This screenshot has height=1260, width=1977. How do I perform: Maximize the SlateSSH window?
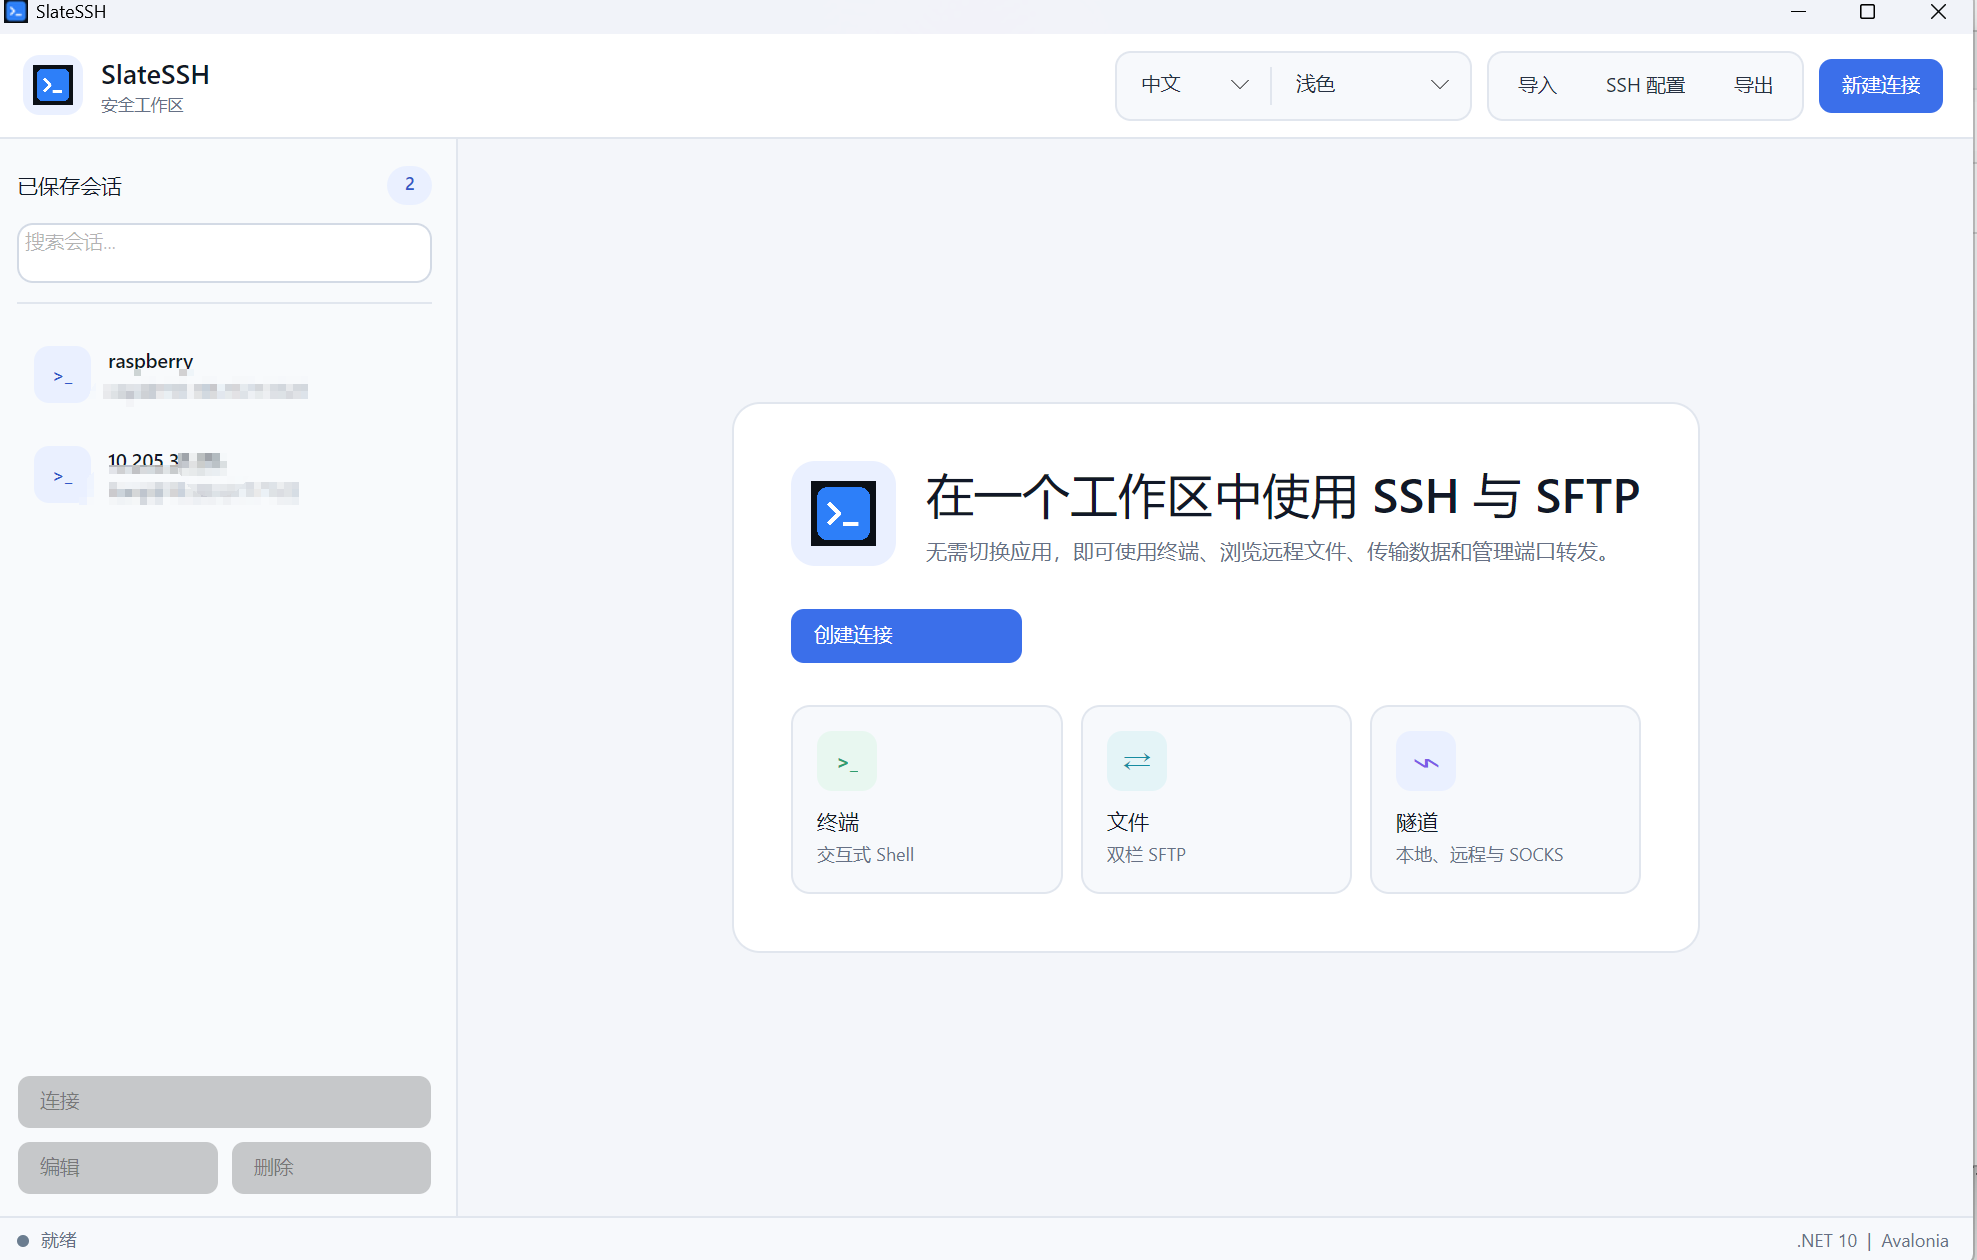coord(1867,12)
